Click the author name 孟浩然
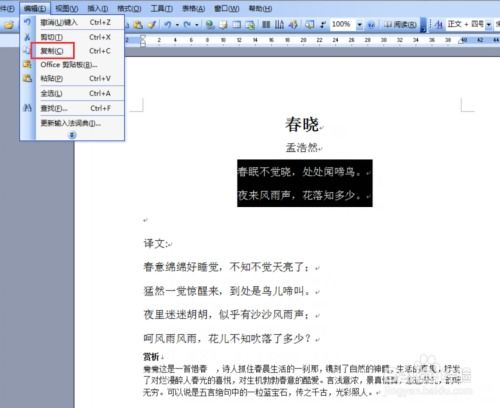Image resolution: width=500 pixels, height=408 pixels. point(302,147)
